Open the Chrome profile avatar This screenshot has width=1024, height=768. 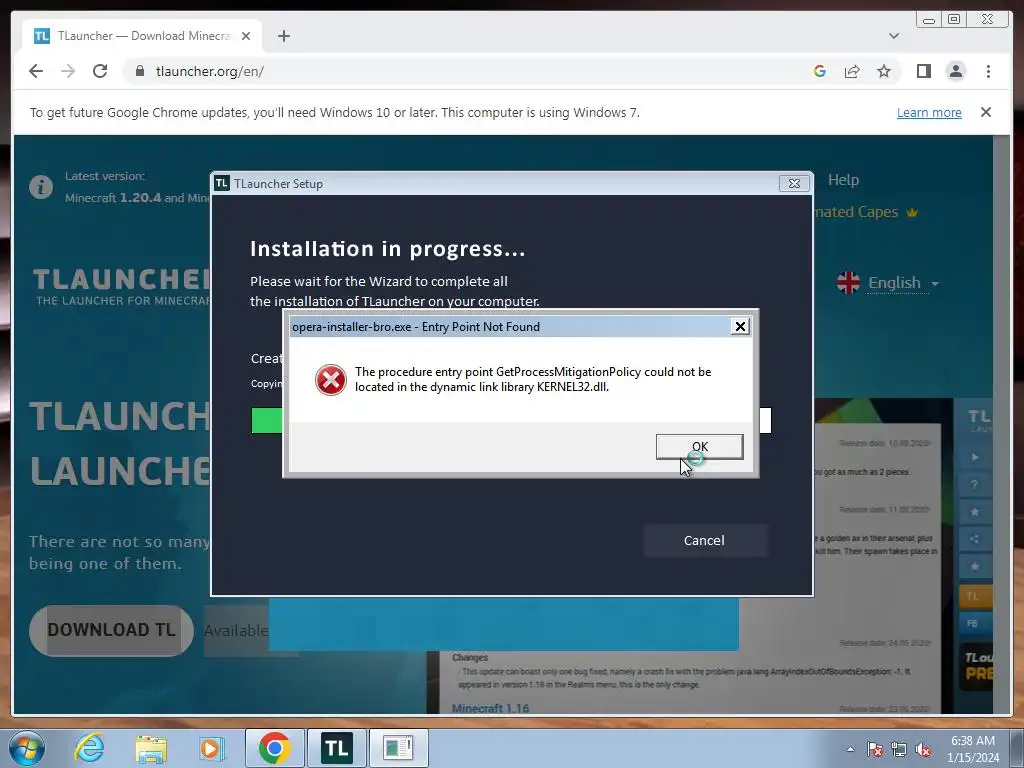955,71
